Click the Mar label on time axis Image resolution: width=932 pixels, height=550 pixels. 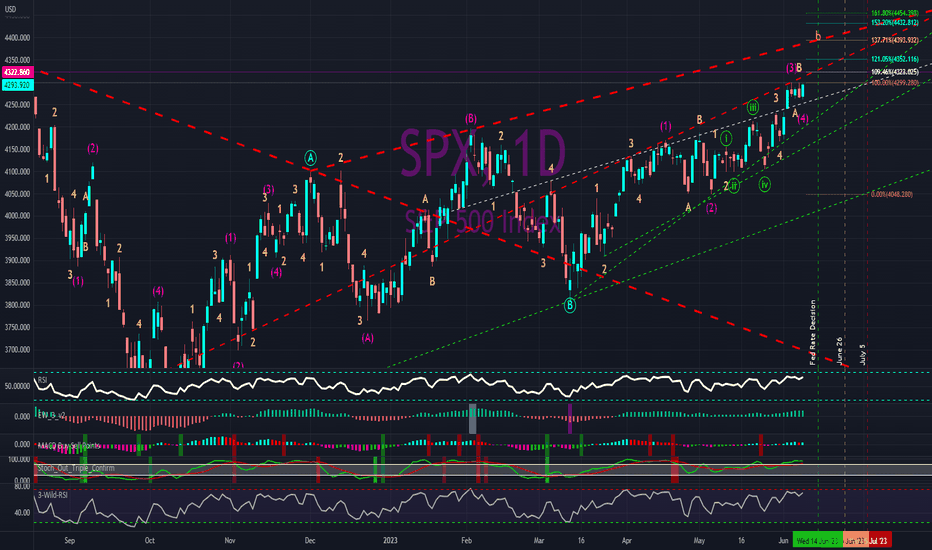point(539,540)
